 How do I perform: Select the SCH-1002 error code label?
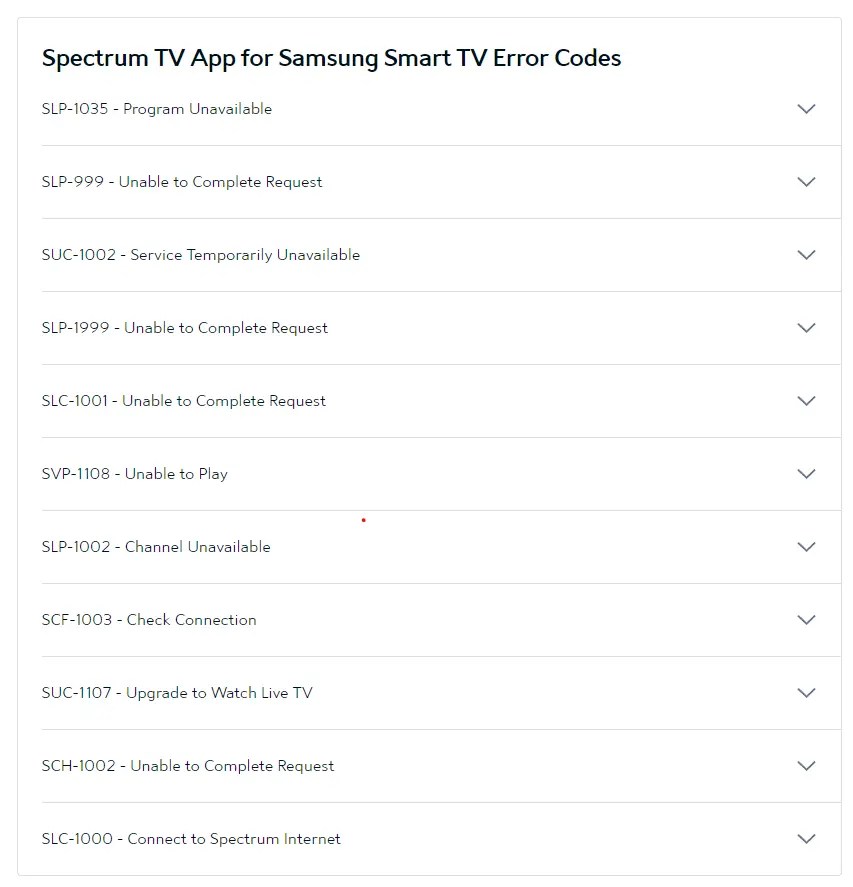point(186,766)
